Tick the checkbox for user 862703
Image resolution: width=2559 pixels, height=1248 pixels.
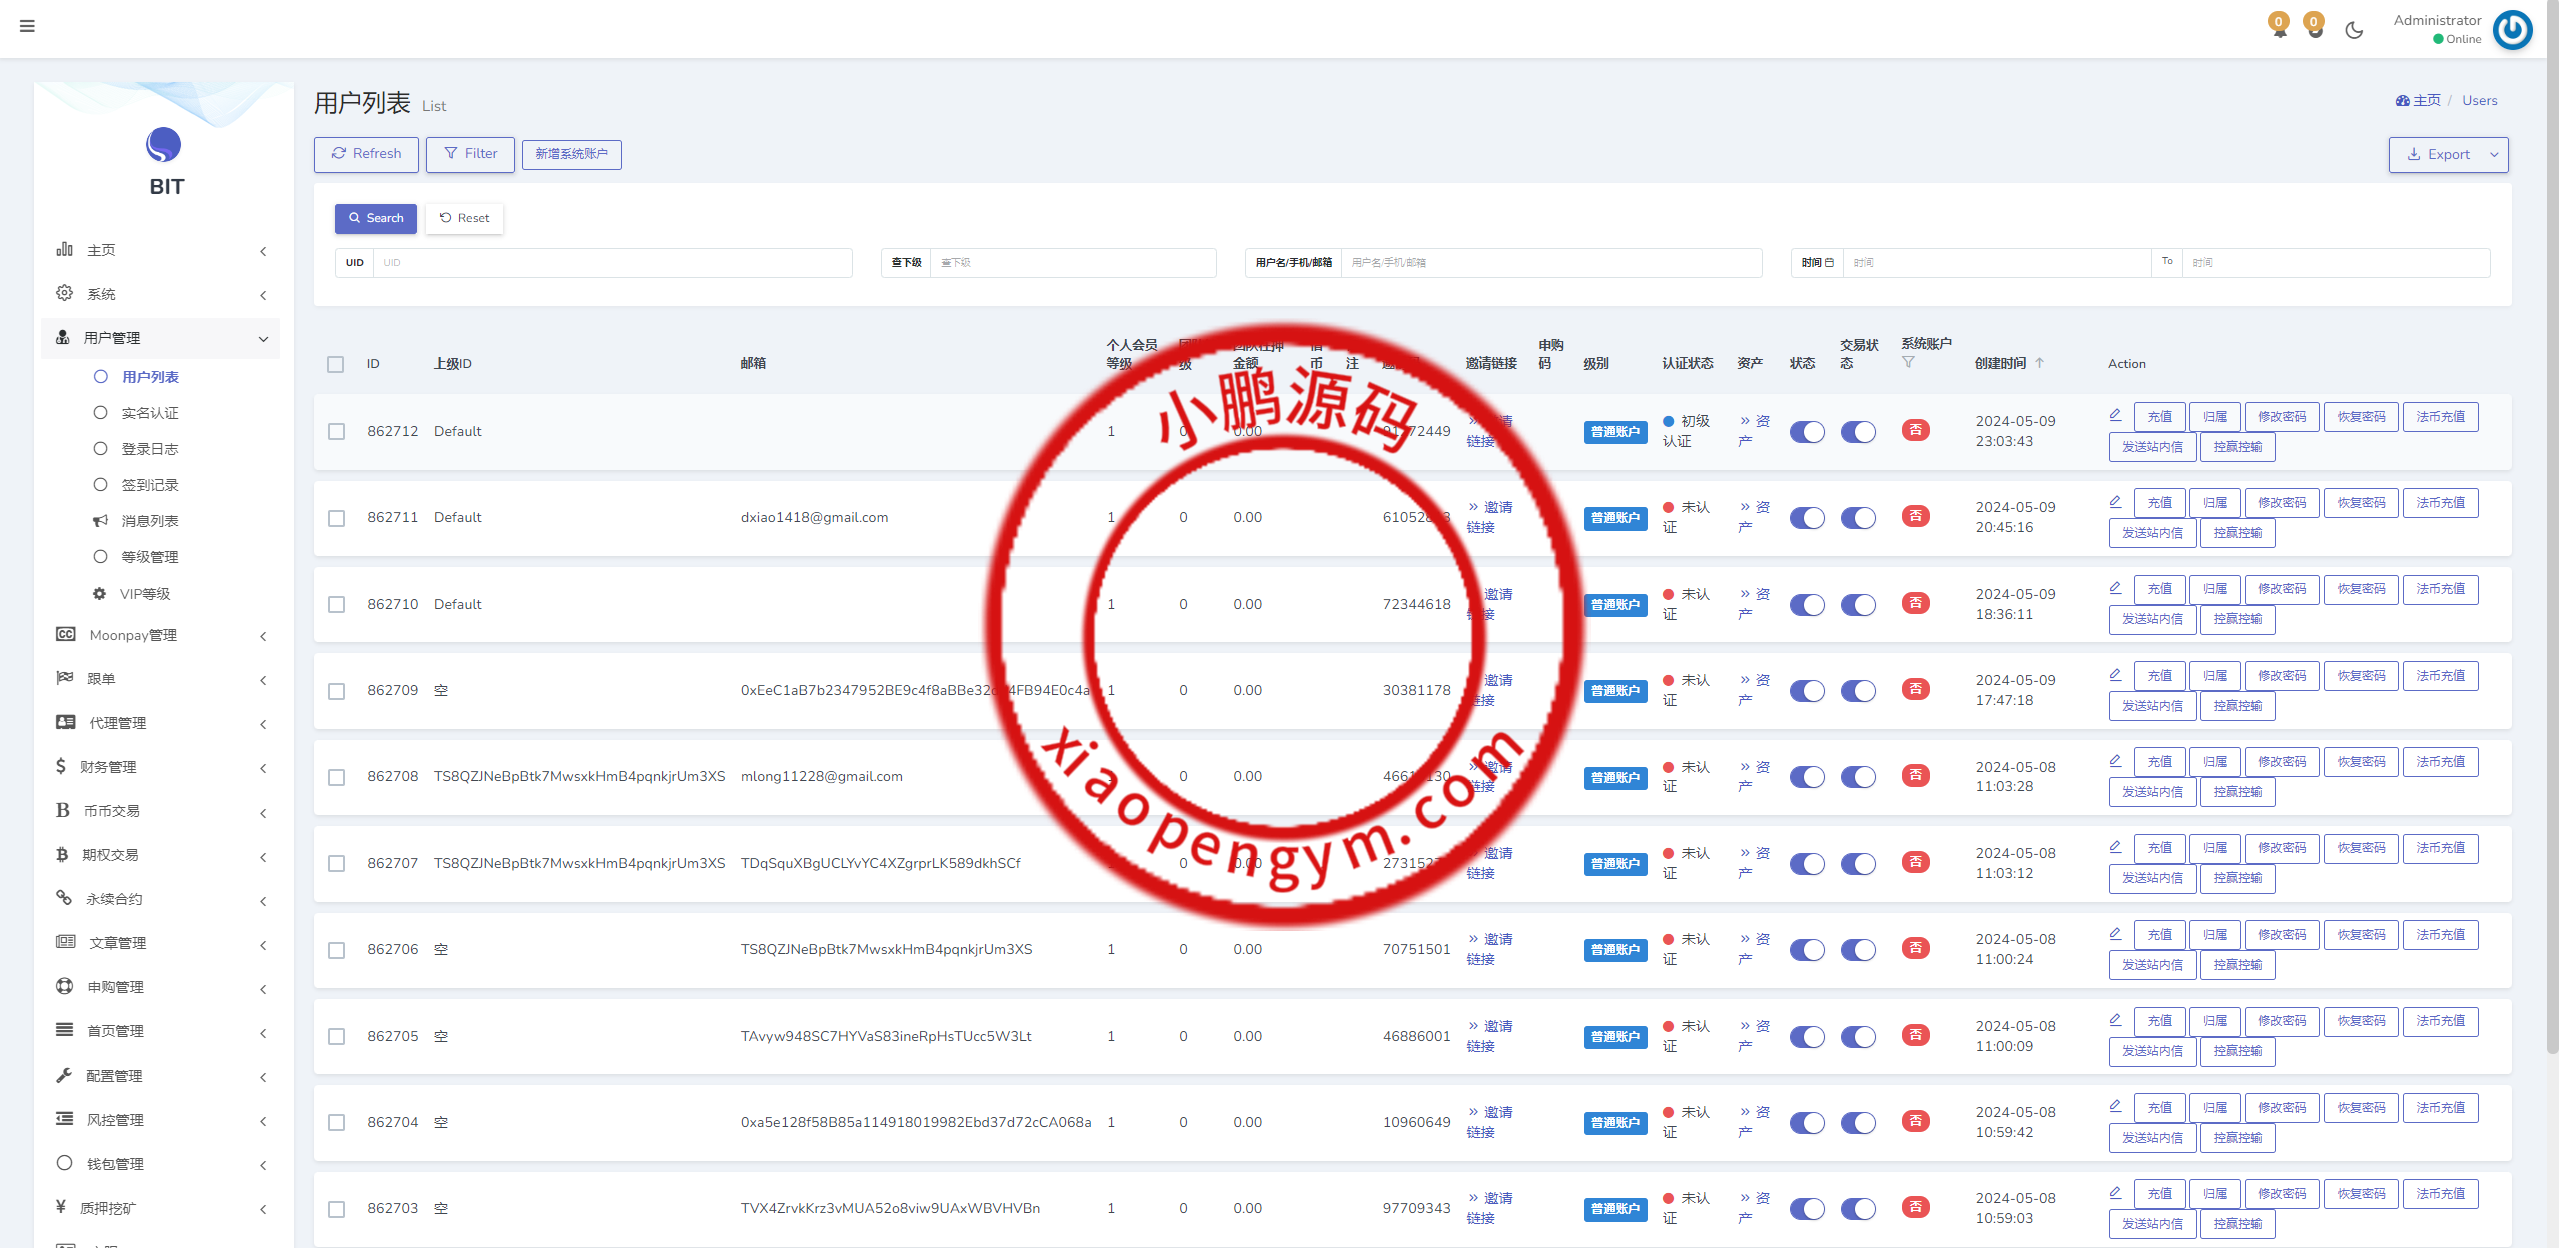[x=336, y=1208]
